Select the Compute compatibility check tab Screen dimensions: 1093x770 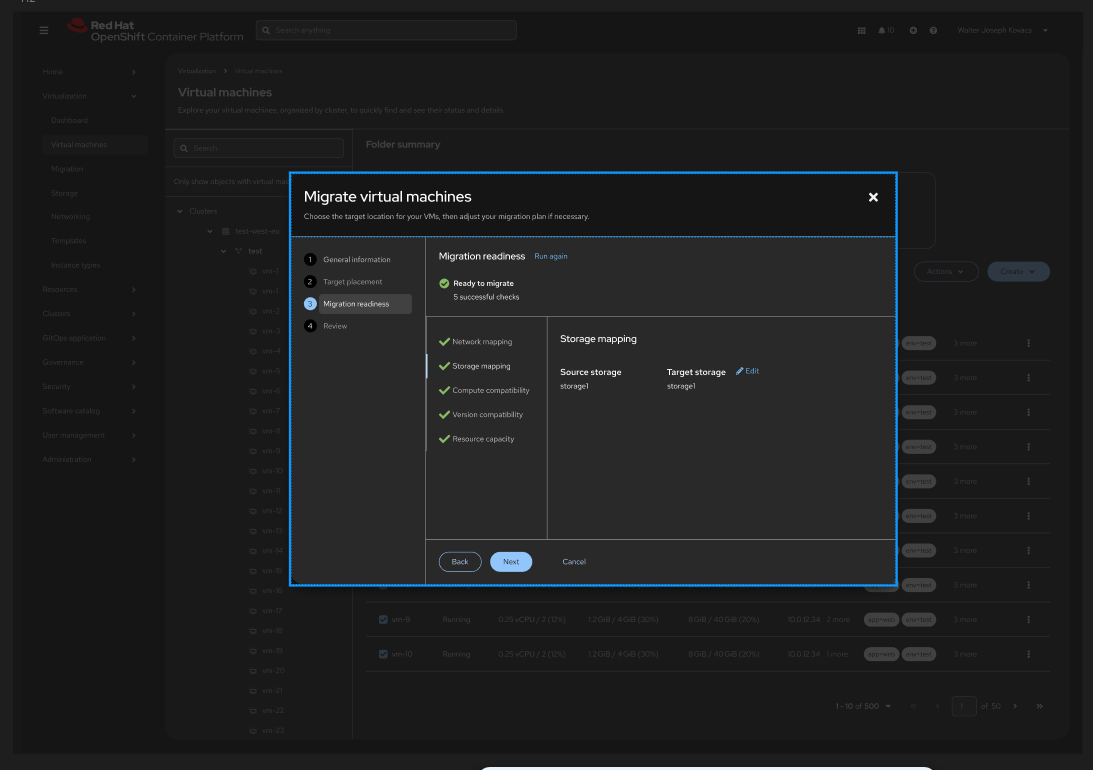tap(490, 390)
